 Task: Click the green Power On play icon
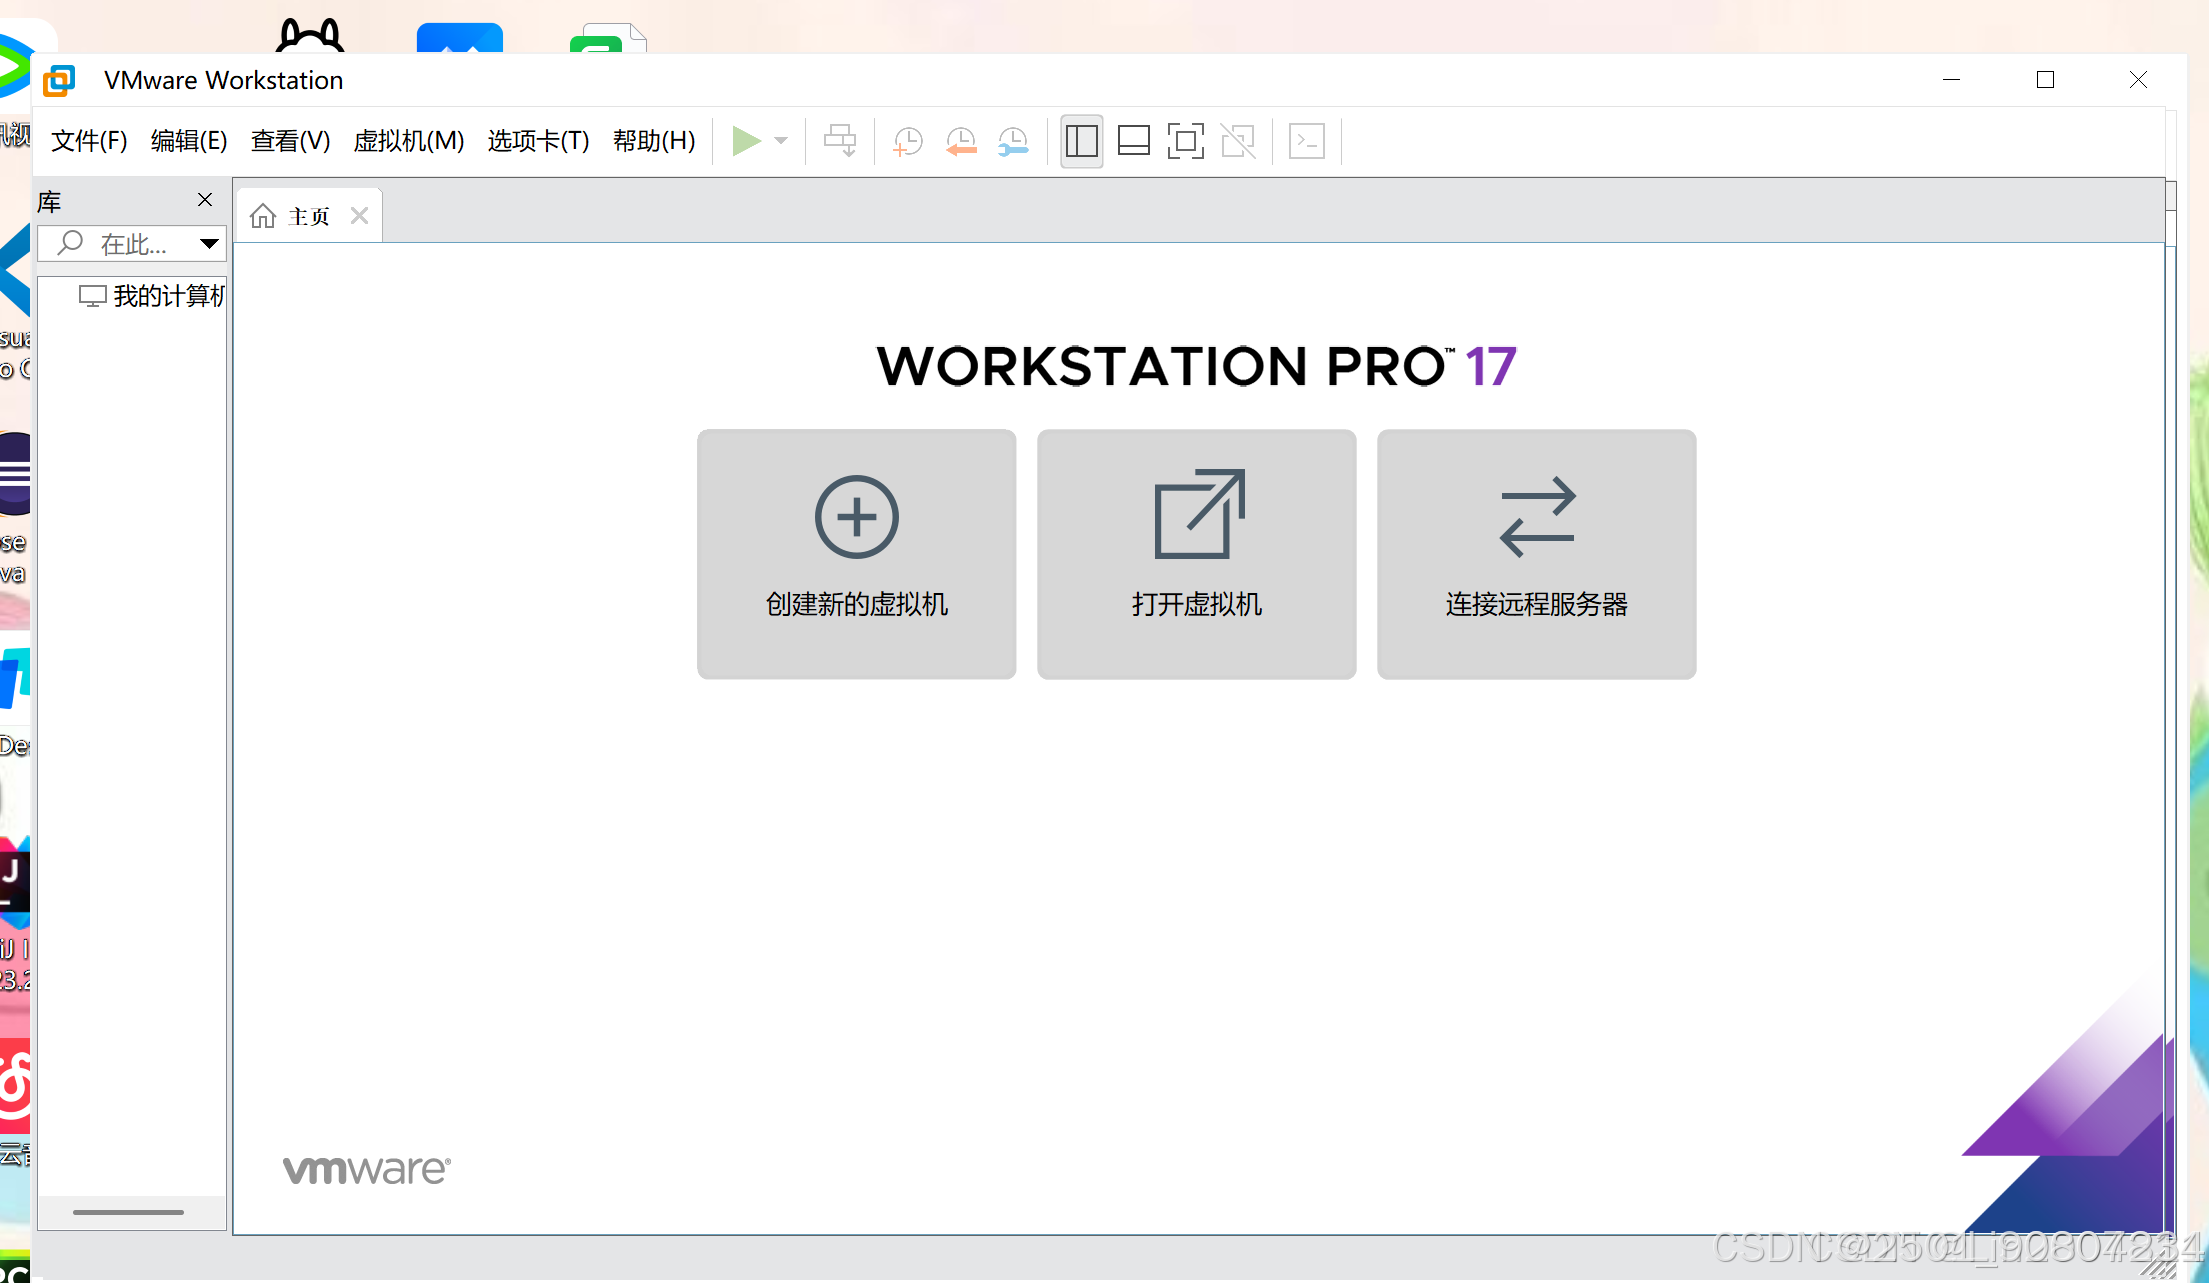tap(745, 141)
